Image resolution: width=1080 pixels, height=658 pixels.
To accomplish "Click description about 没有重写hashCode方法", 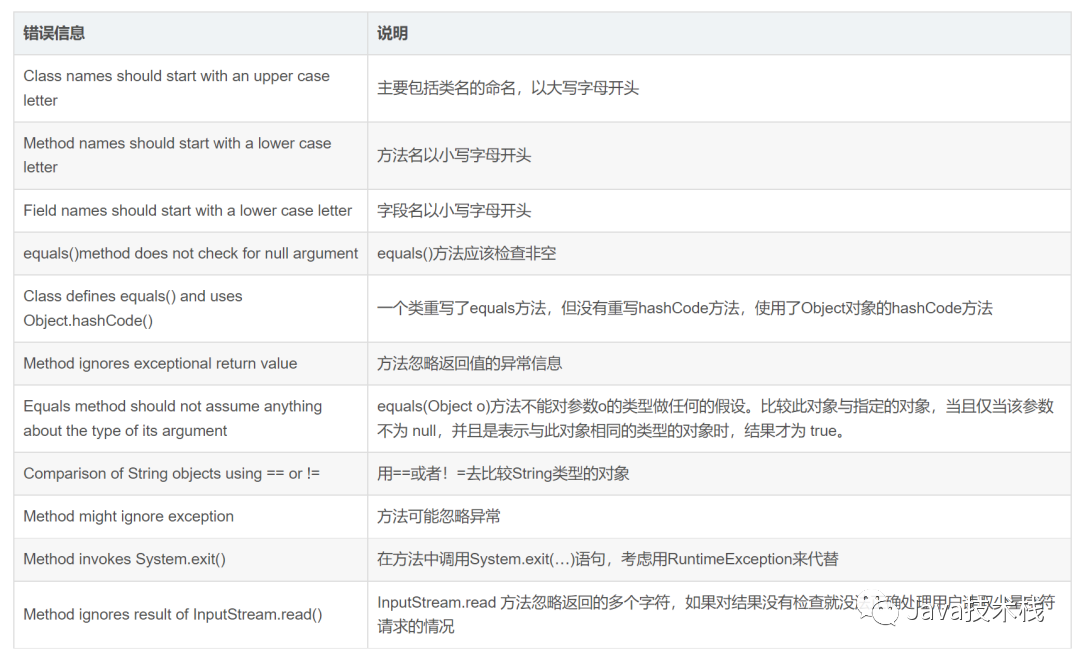I will click(x=719, y=308).
